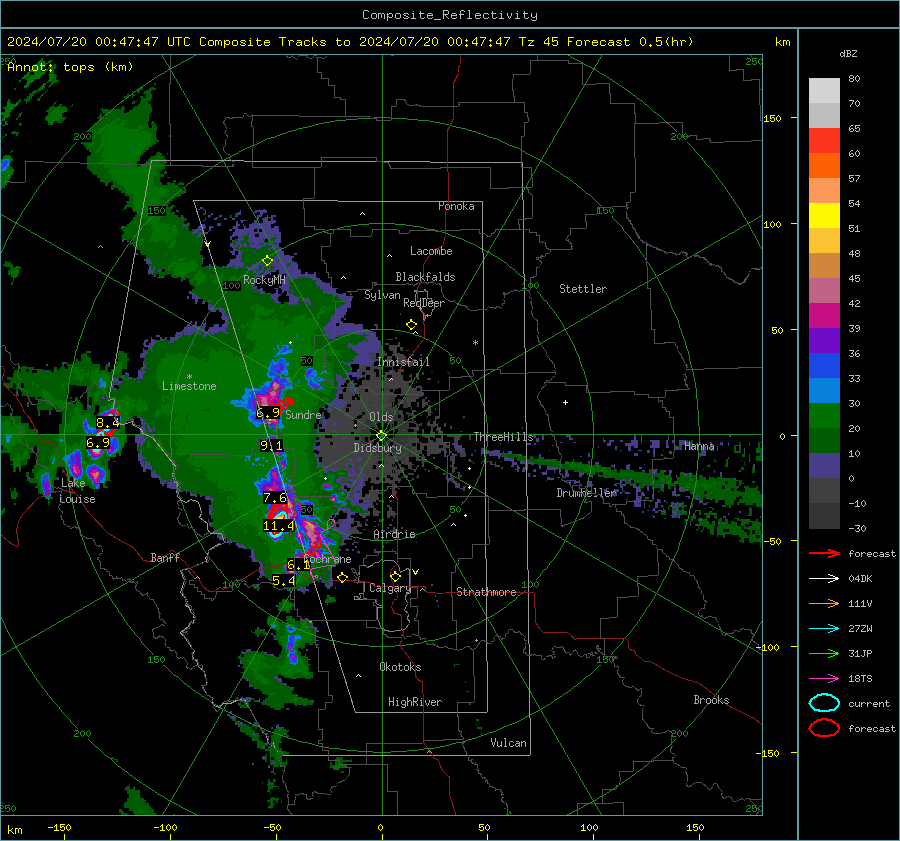Pick the blue 33–36 dBZ legend swatch
The image size is (900, 841).
tap(824, 366)
